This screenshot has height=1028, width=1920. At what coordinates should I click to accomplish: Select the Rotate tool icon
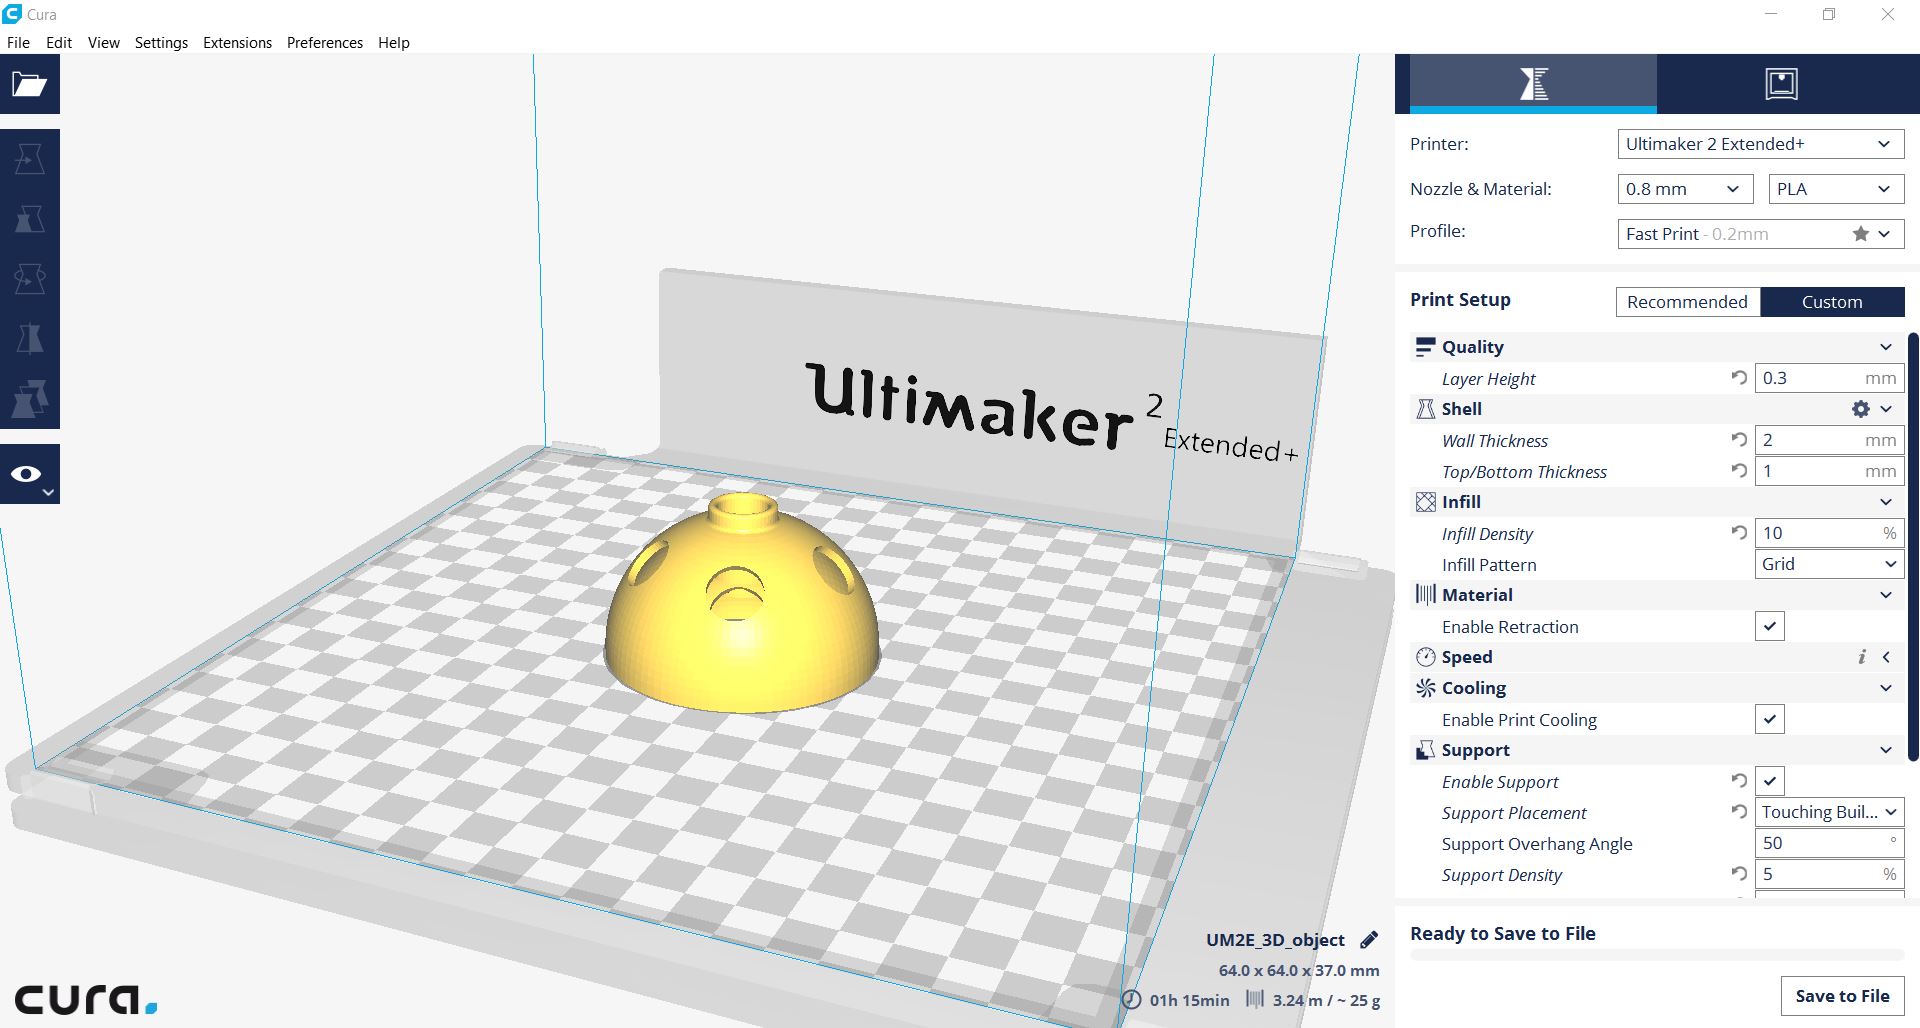click(x=29, y=279)
